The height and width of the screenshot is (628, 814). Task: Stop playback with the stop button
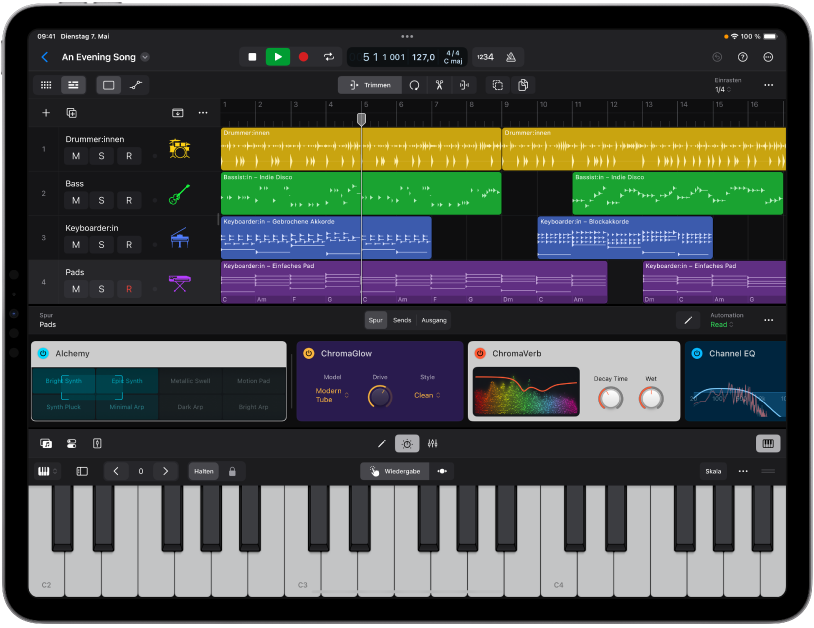coord(252,57)
